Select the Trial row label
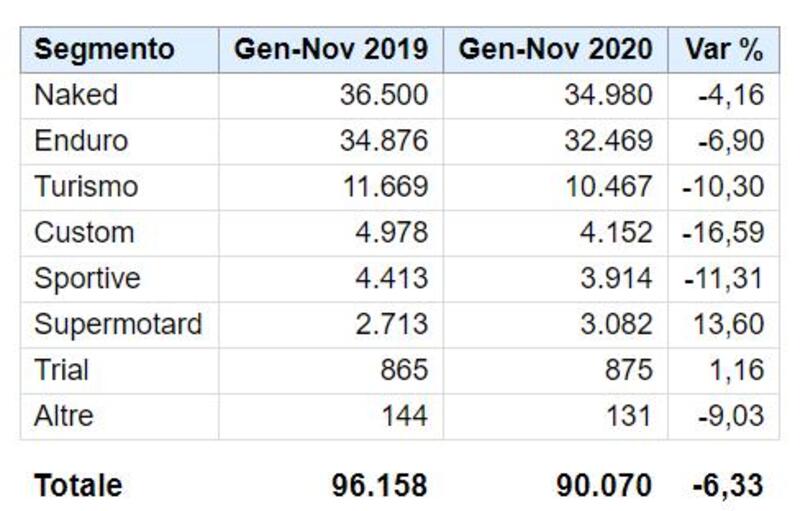800x511 pixels. coord(61,370)
